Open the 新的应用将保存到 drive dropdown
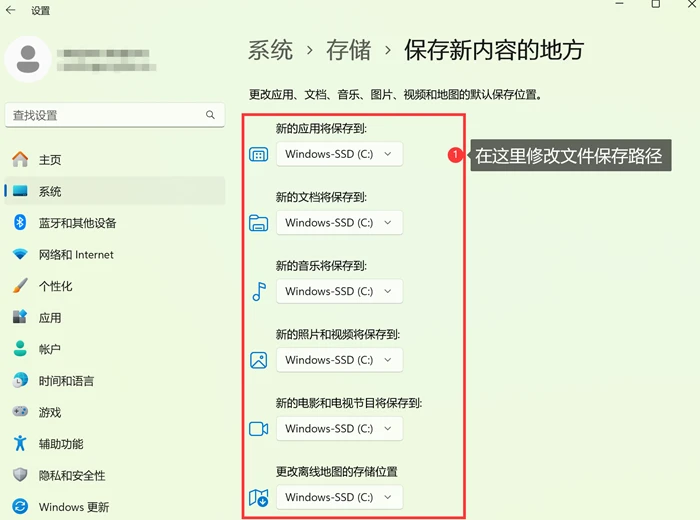 (339, 154)
